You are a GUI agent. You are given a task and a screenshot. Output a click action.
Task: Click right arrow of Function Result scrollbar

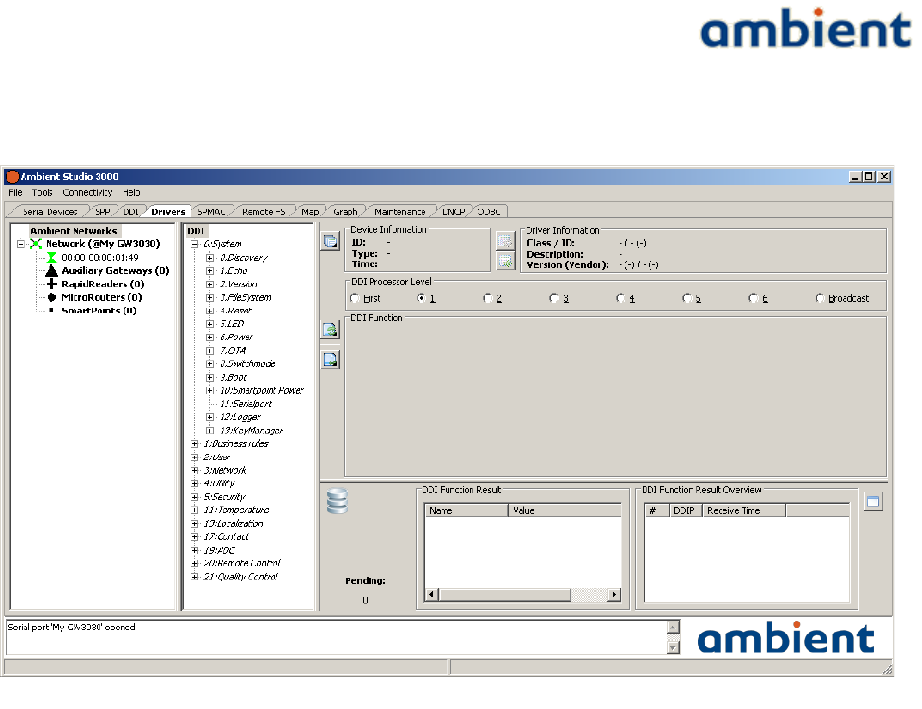pyautogui.click(x=614, y=594)
